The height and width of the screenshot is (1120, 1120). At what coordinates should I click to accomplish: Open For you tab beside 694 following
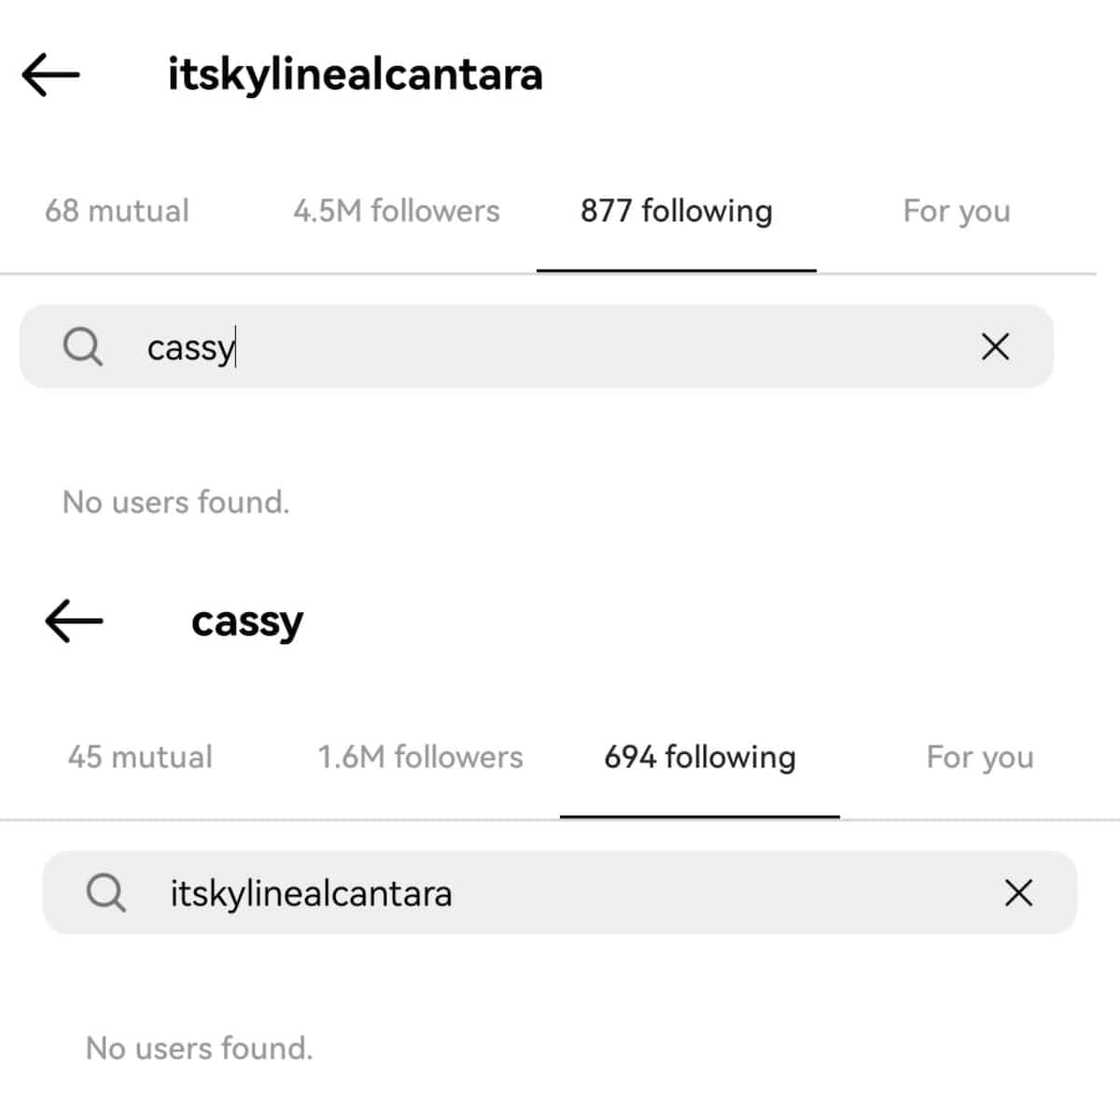[980, 757]
